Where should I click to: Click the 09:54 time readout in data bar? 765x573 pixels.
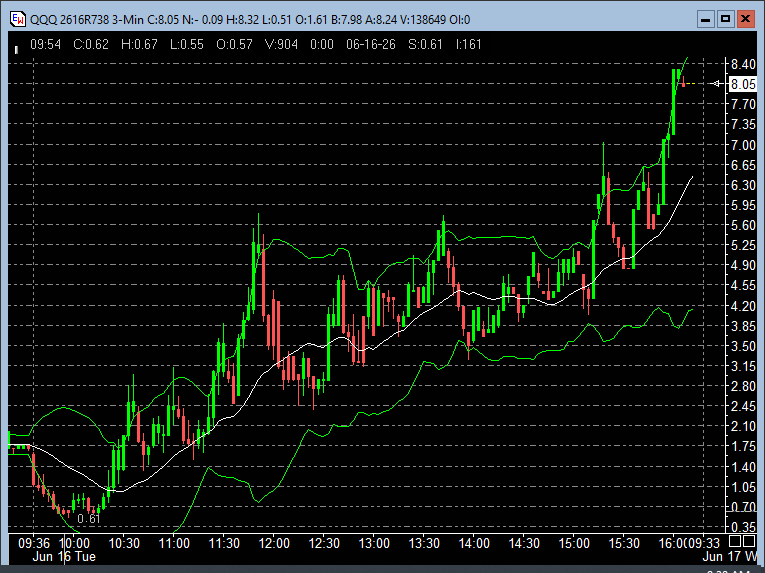click(45, 44)
